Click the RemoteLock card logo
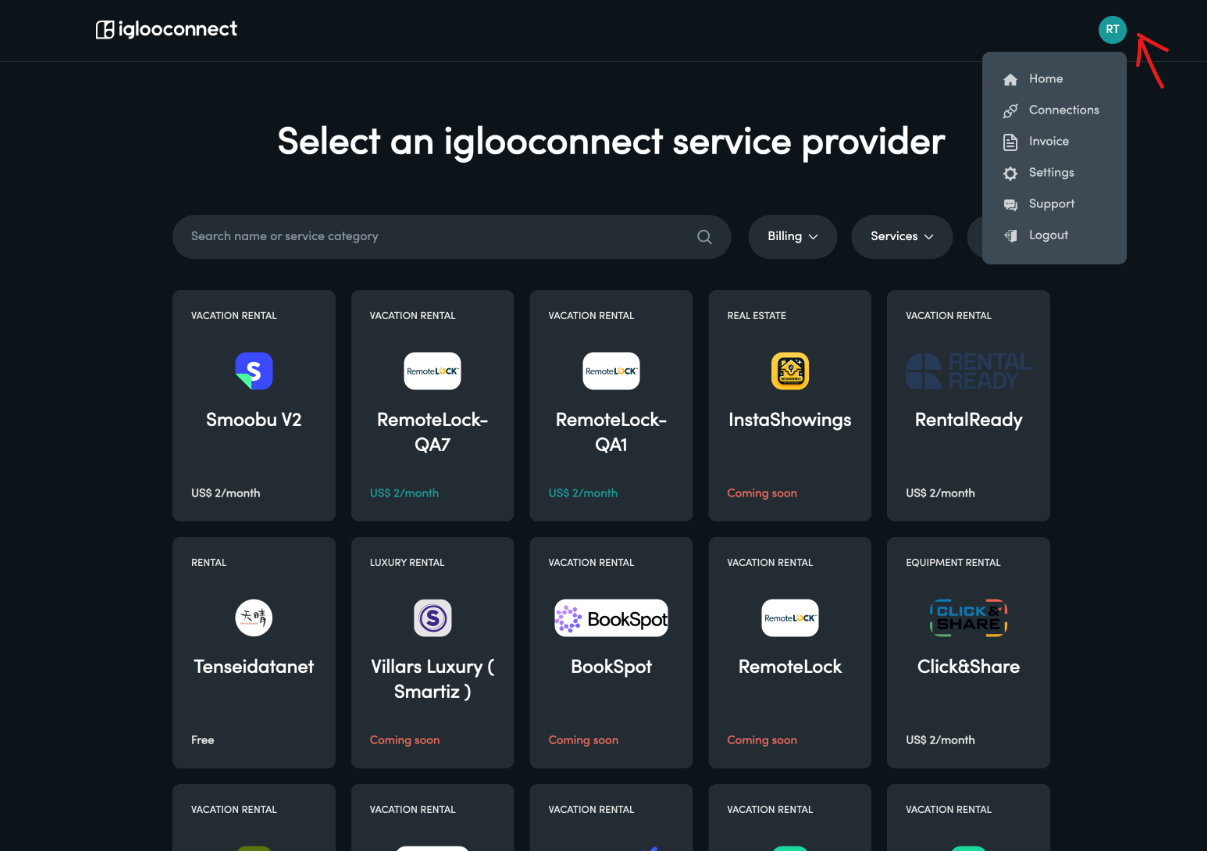The image size is (1207, 851). point(790,618)
